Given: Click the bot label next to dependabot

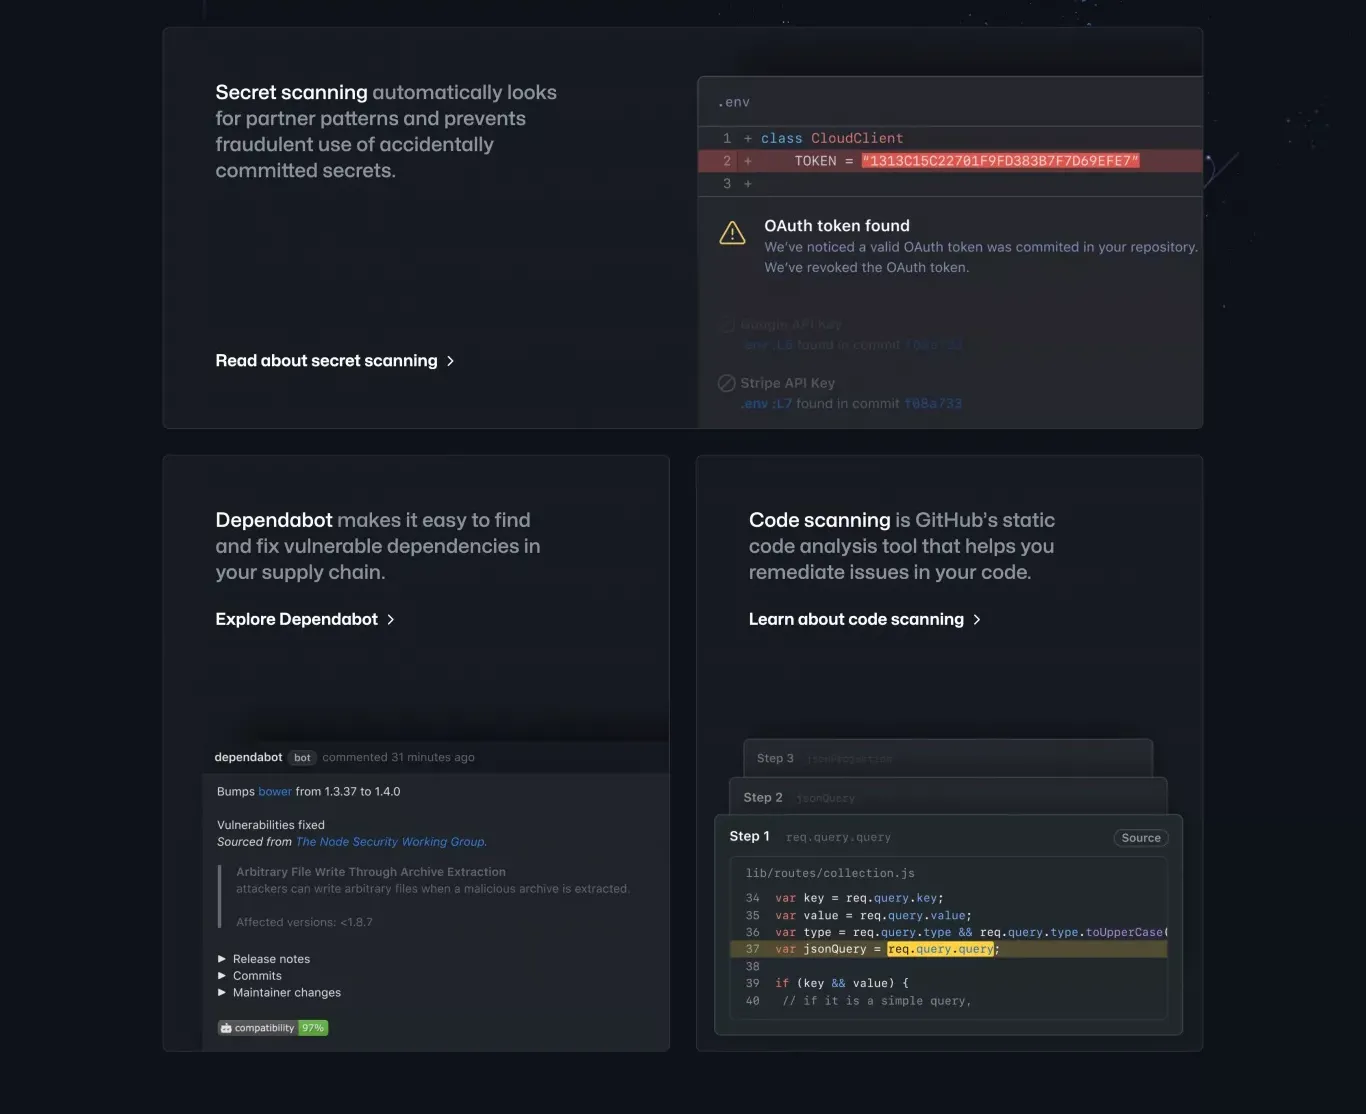Looking at the screenshot, I should (x=302, y=758).
